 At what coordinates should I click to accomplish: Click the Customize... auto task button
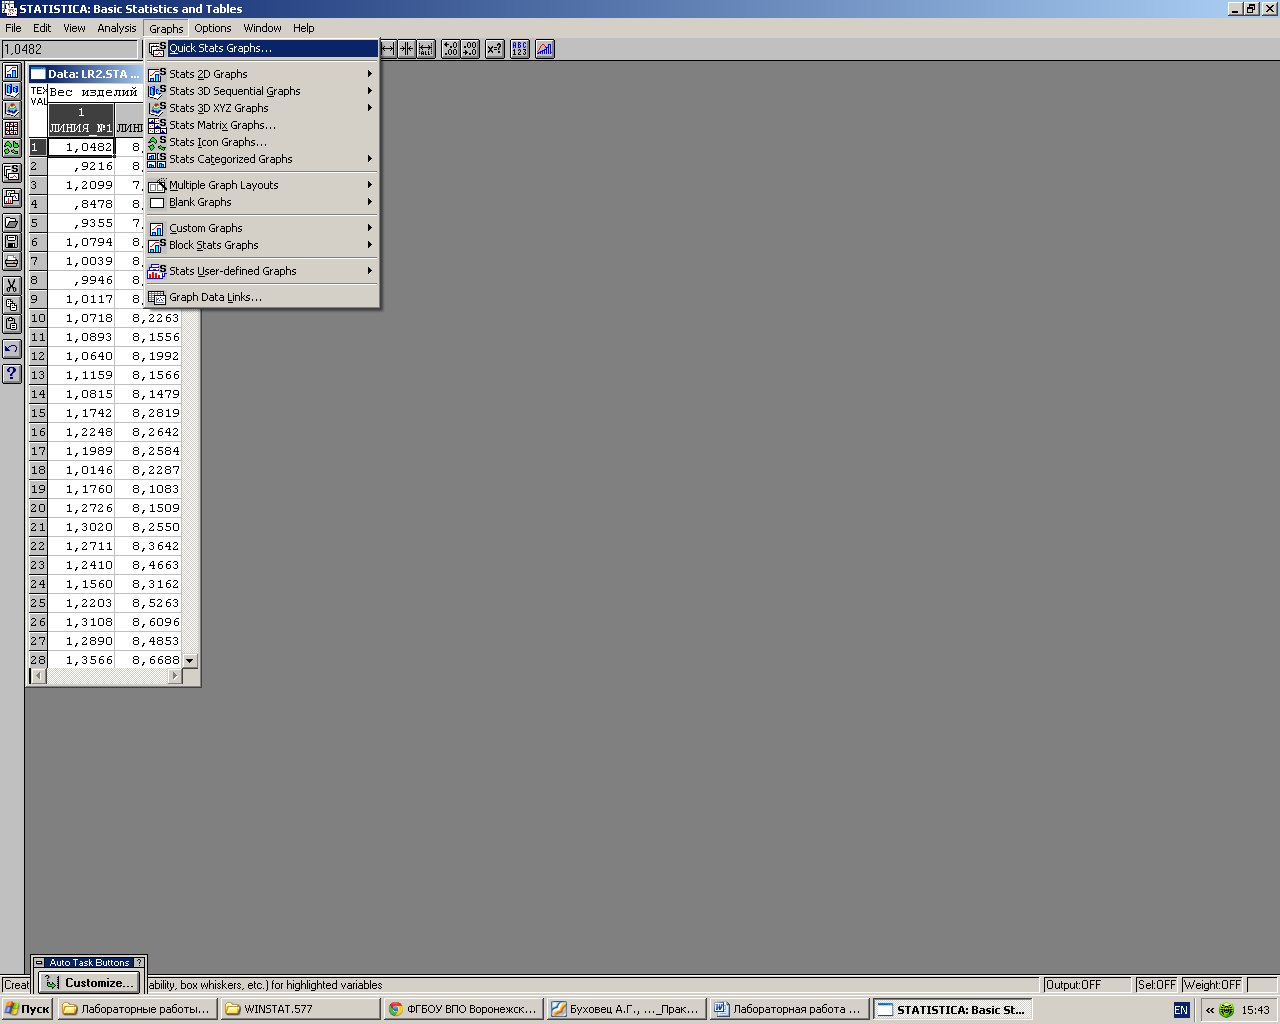click(90, 983)
